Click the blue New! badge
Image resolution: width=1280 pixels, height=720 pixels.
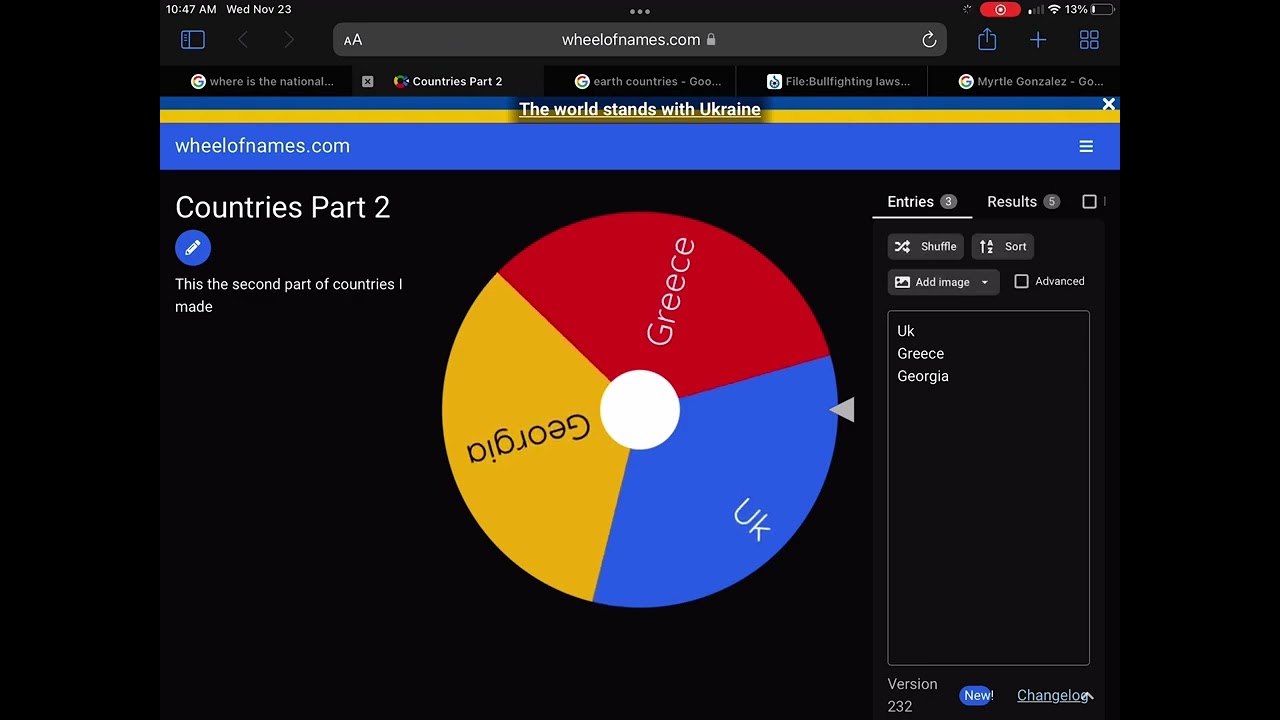coord(977,695)
